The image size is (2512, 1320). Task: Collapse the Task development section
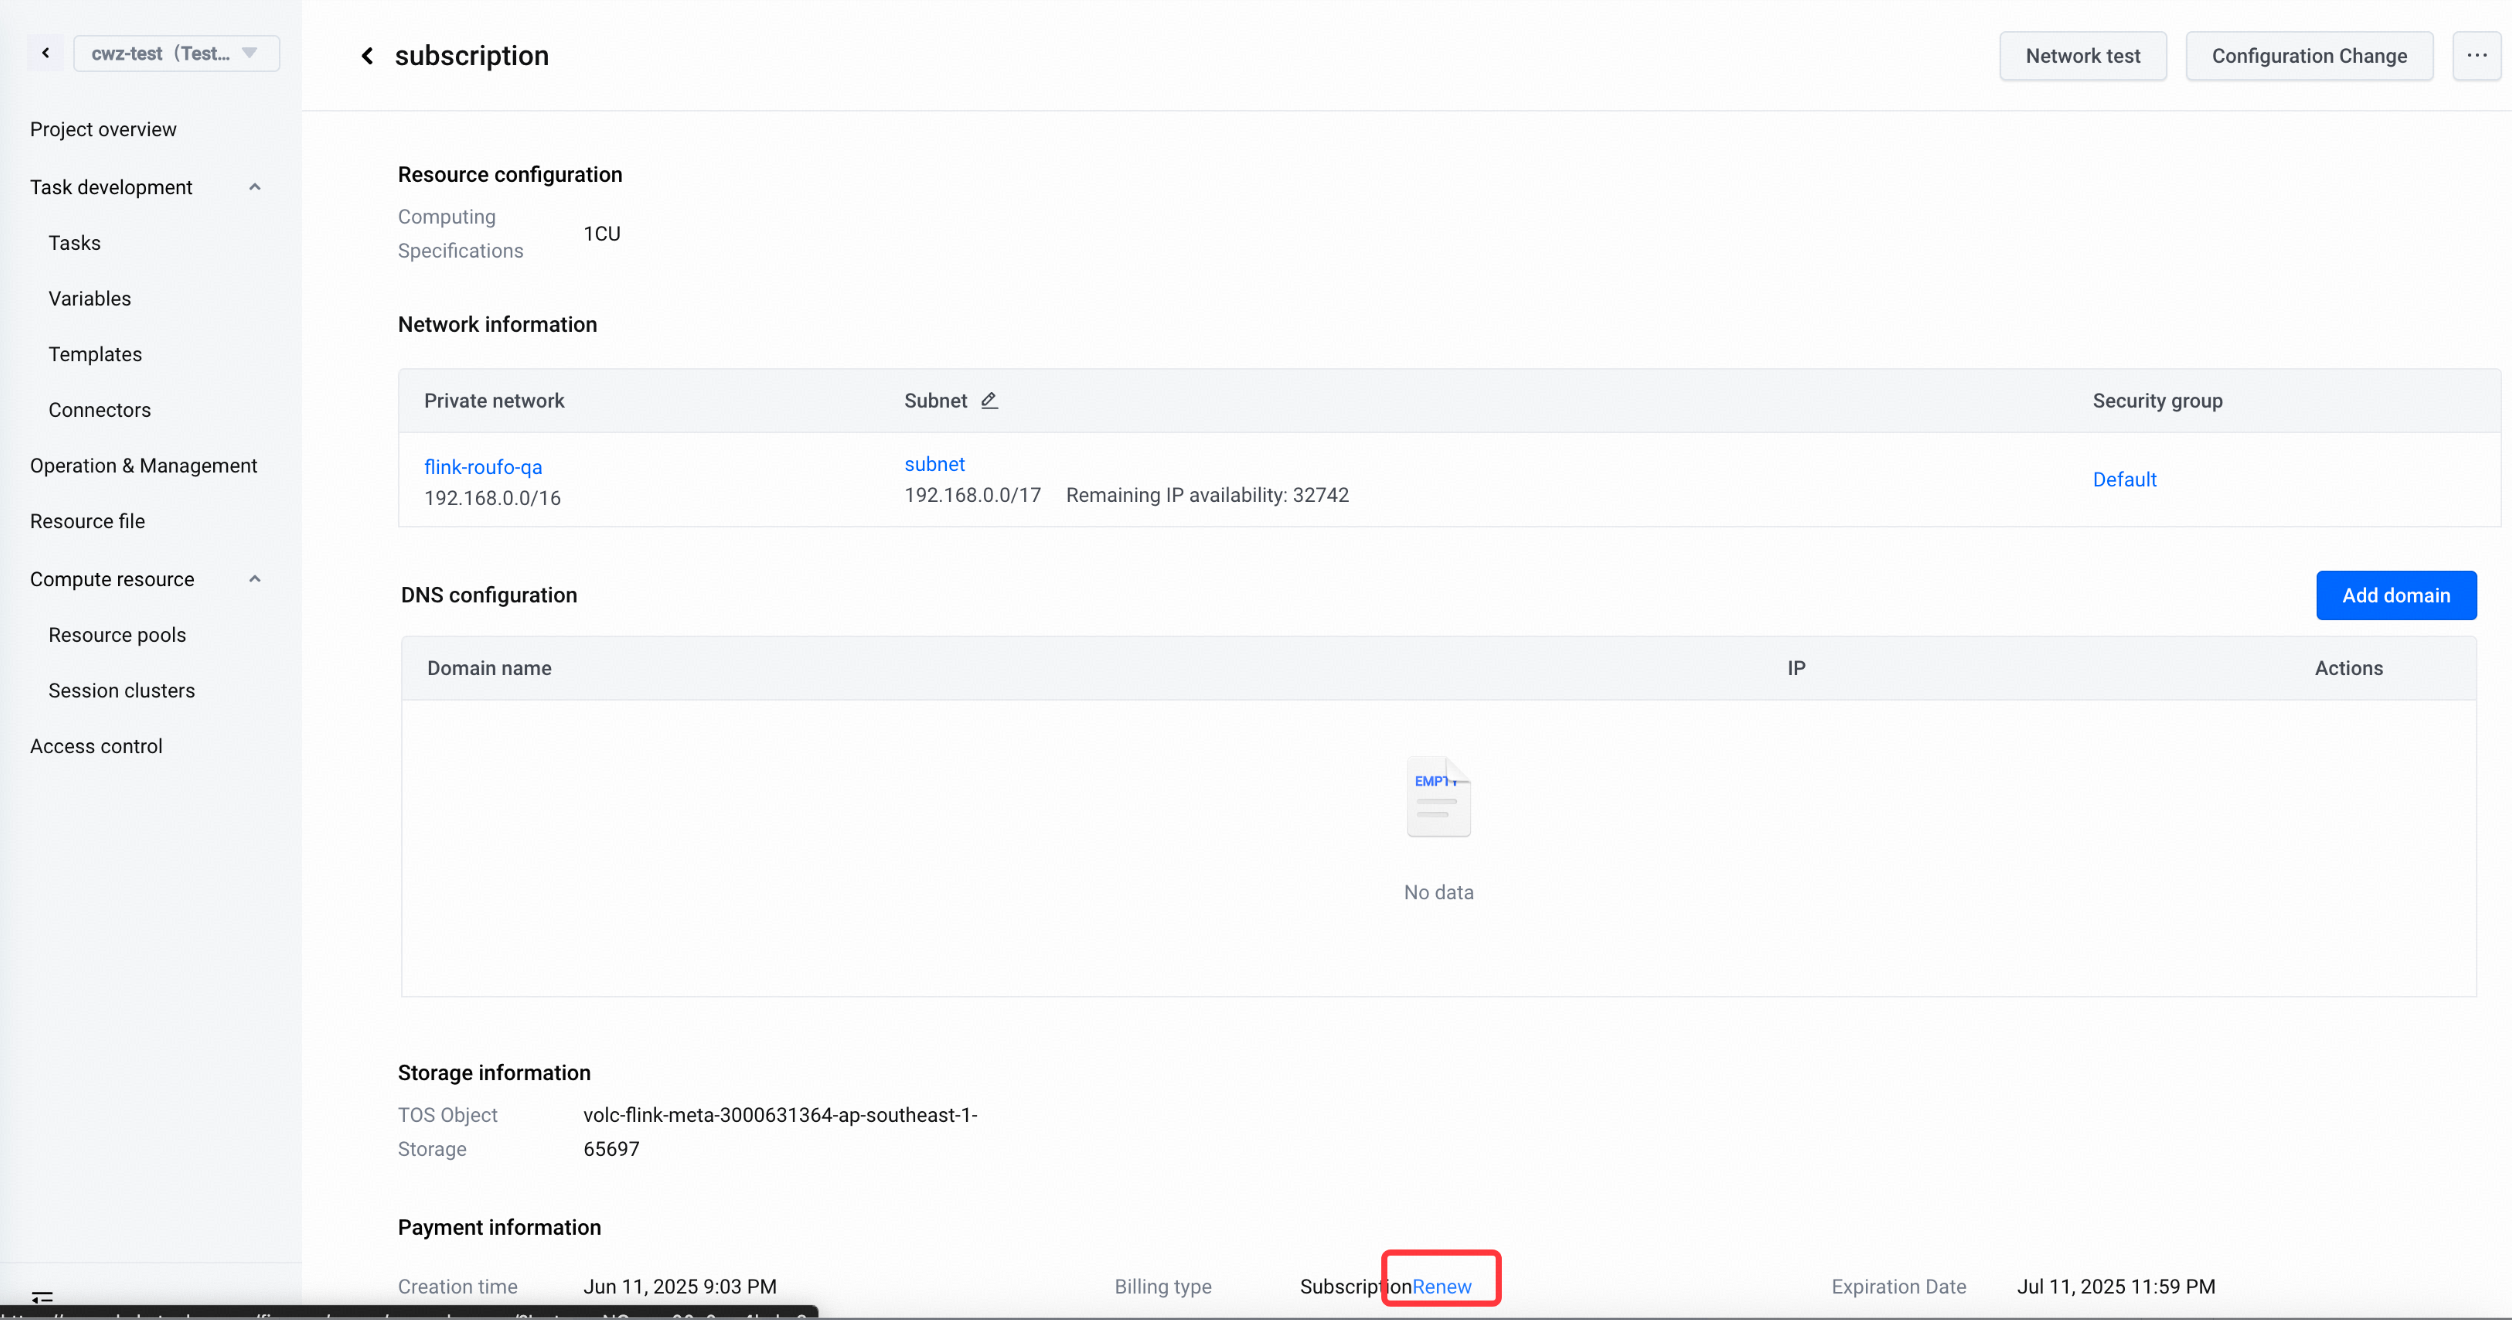coord(255,187)
